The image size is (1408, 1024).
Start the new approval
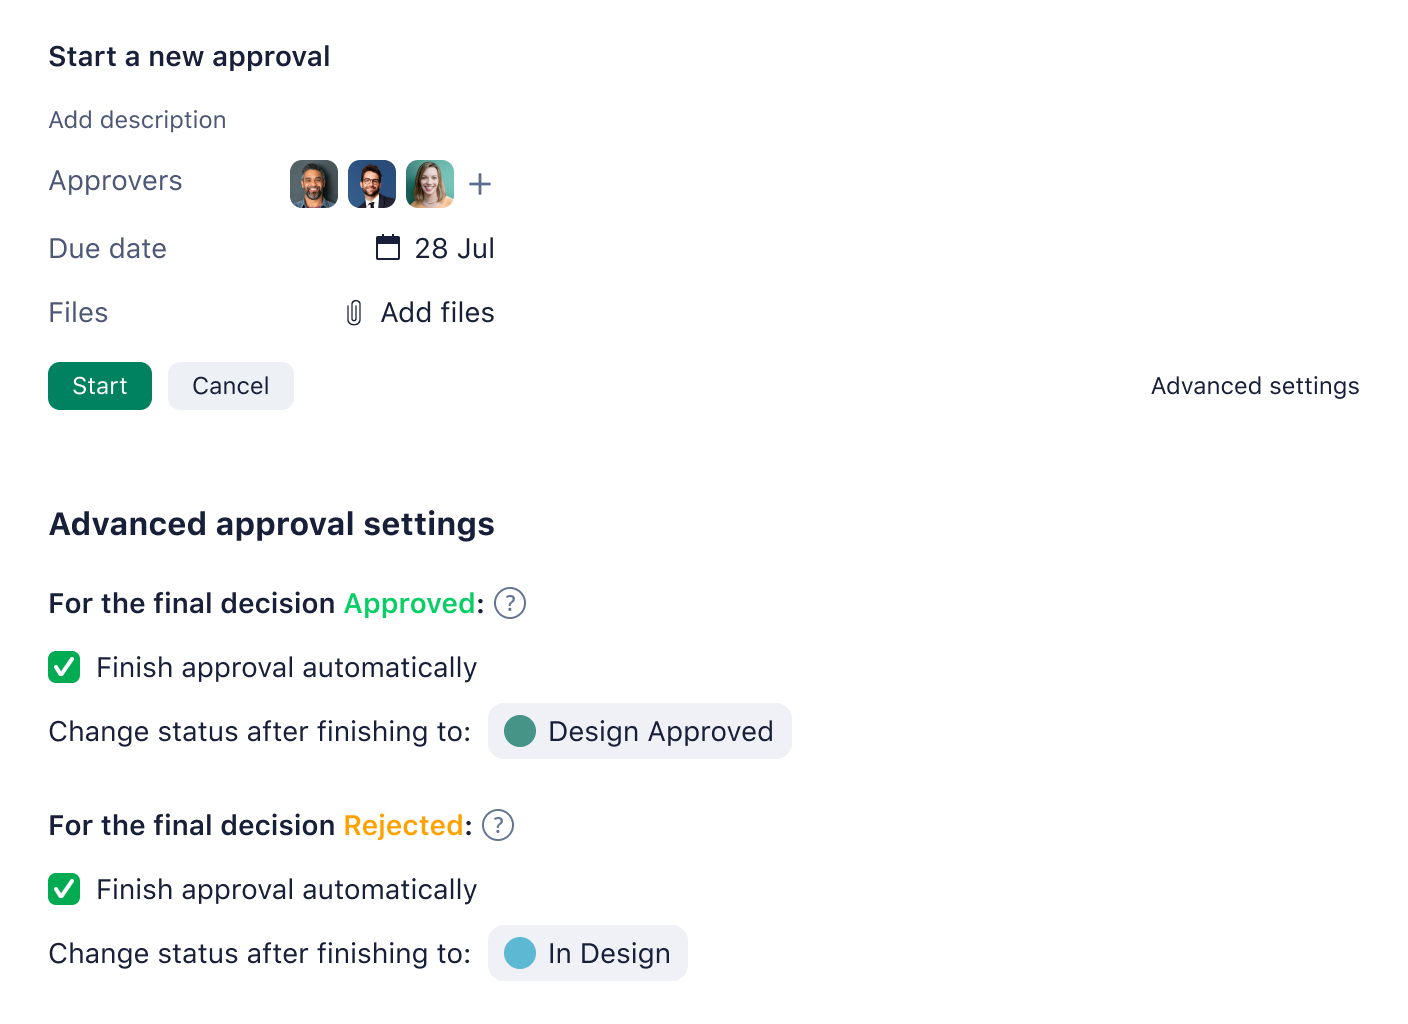click(99, 386)
